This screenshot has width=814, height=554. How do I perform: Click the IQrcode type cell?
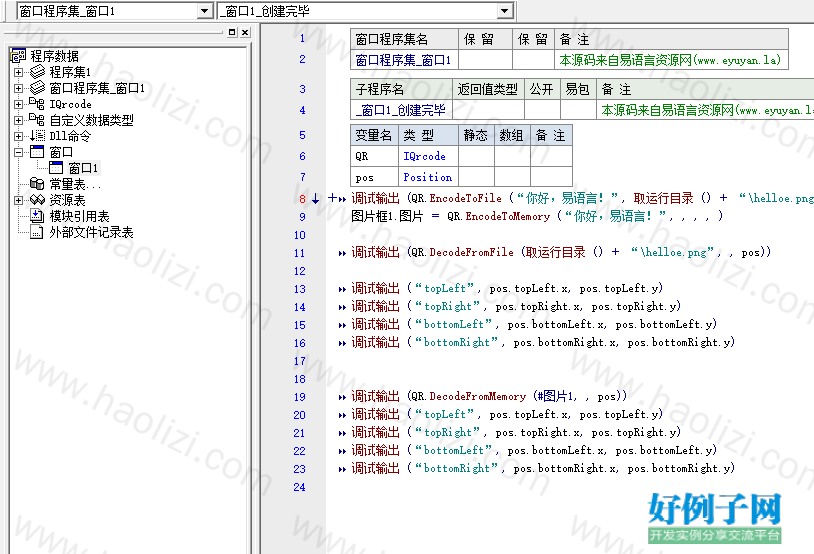pos(428,156)
